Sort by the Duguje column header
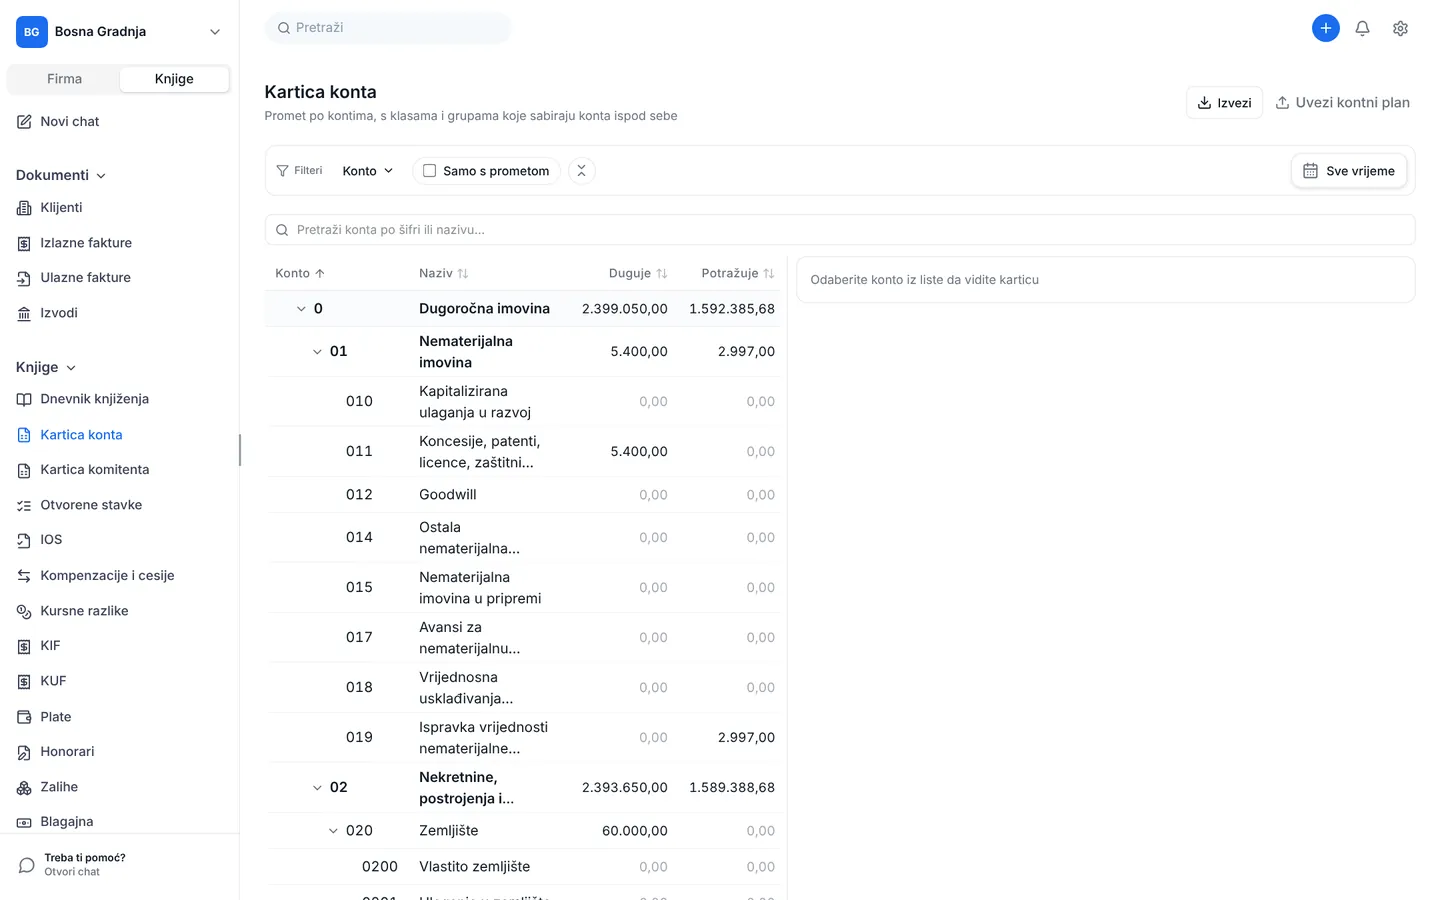The height and width of the screenshot is (900, 1440). click(x=638, y=273)
